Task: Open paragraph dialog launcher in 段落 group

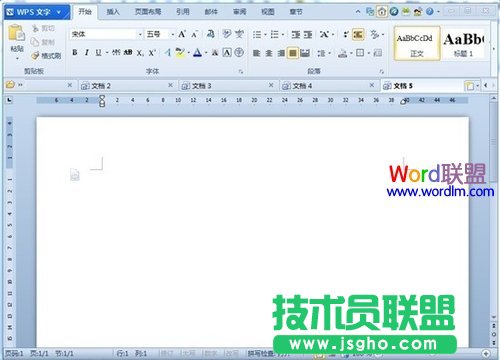Action: pyautogui.click(x=382, y=71)
